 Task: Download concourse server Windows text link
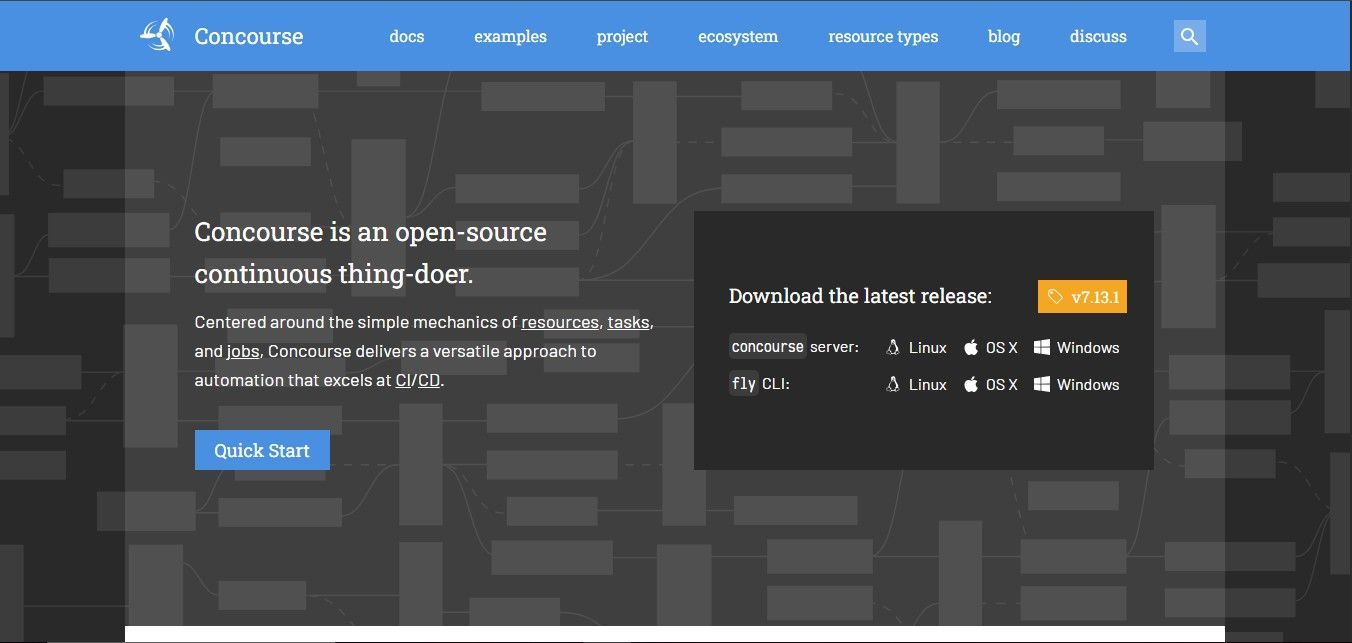tap(1088, 348)
